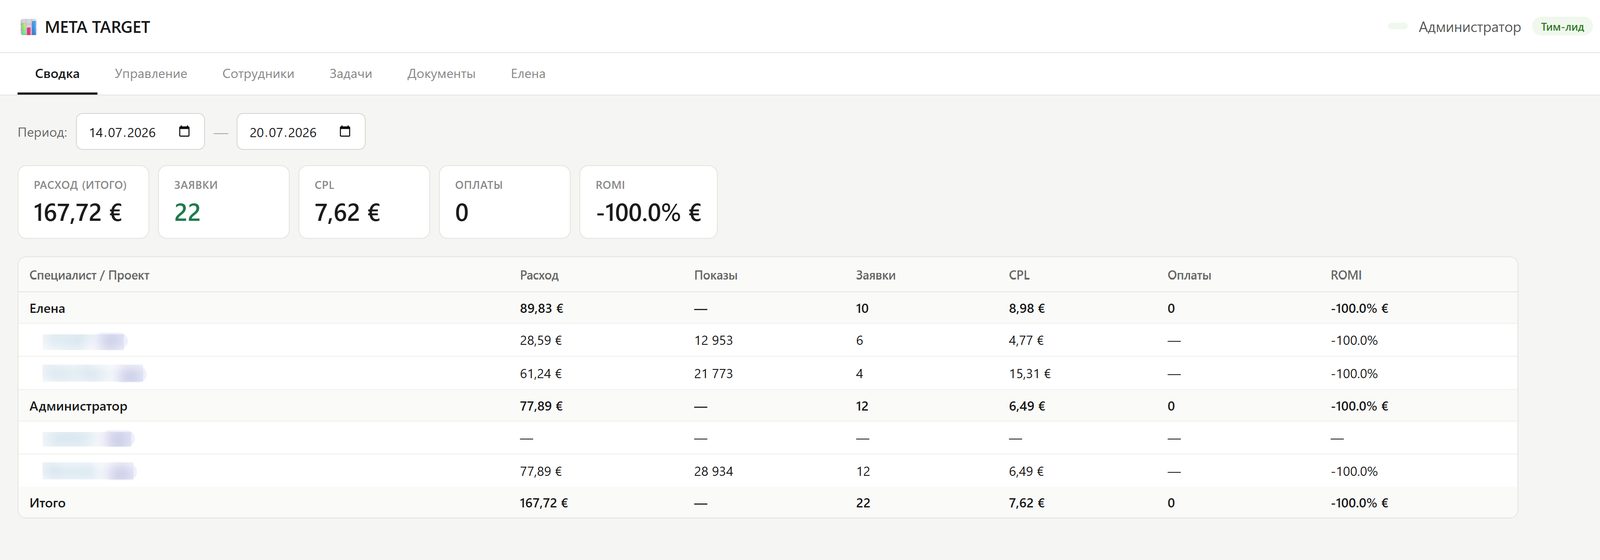Open the Сотрудники tab

[258, 74]
